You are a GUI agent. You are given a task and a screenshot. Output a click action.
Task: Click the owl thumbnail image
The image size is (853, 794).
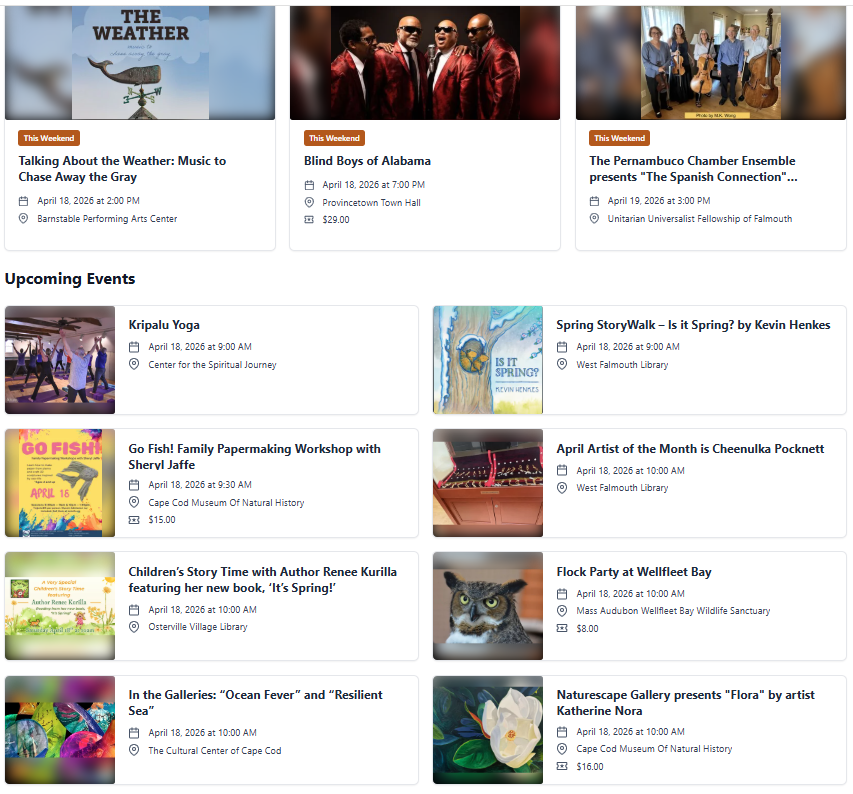[x=488, y=606]
